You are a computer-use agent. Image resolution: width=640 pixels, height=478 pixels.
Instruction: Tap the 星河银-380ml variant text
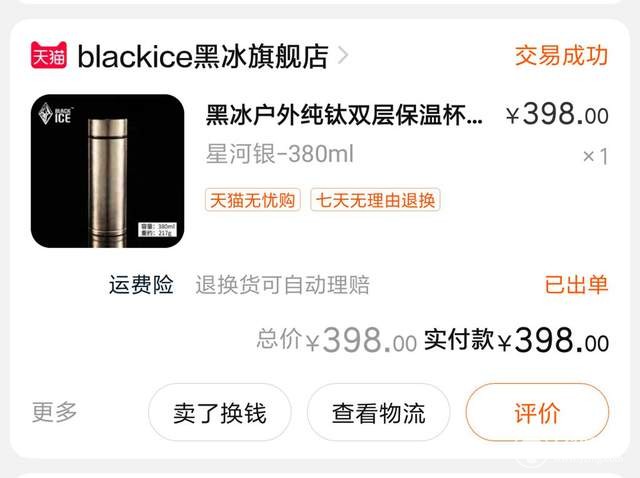[x=280, y=154]
